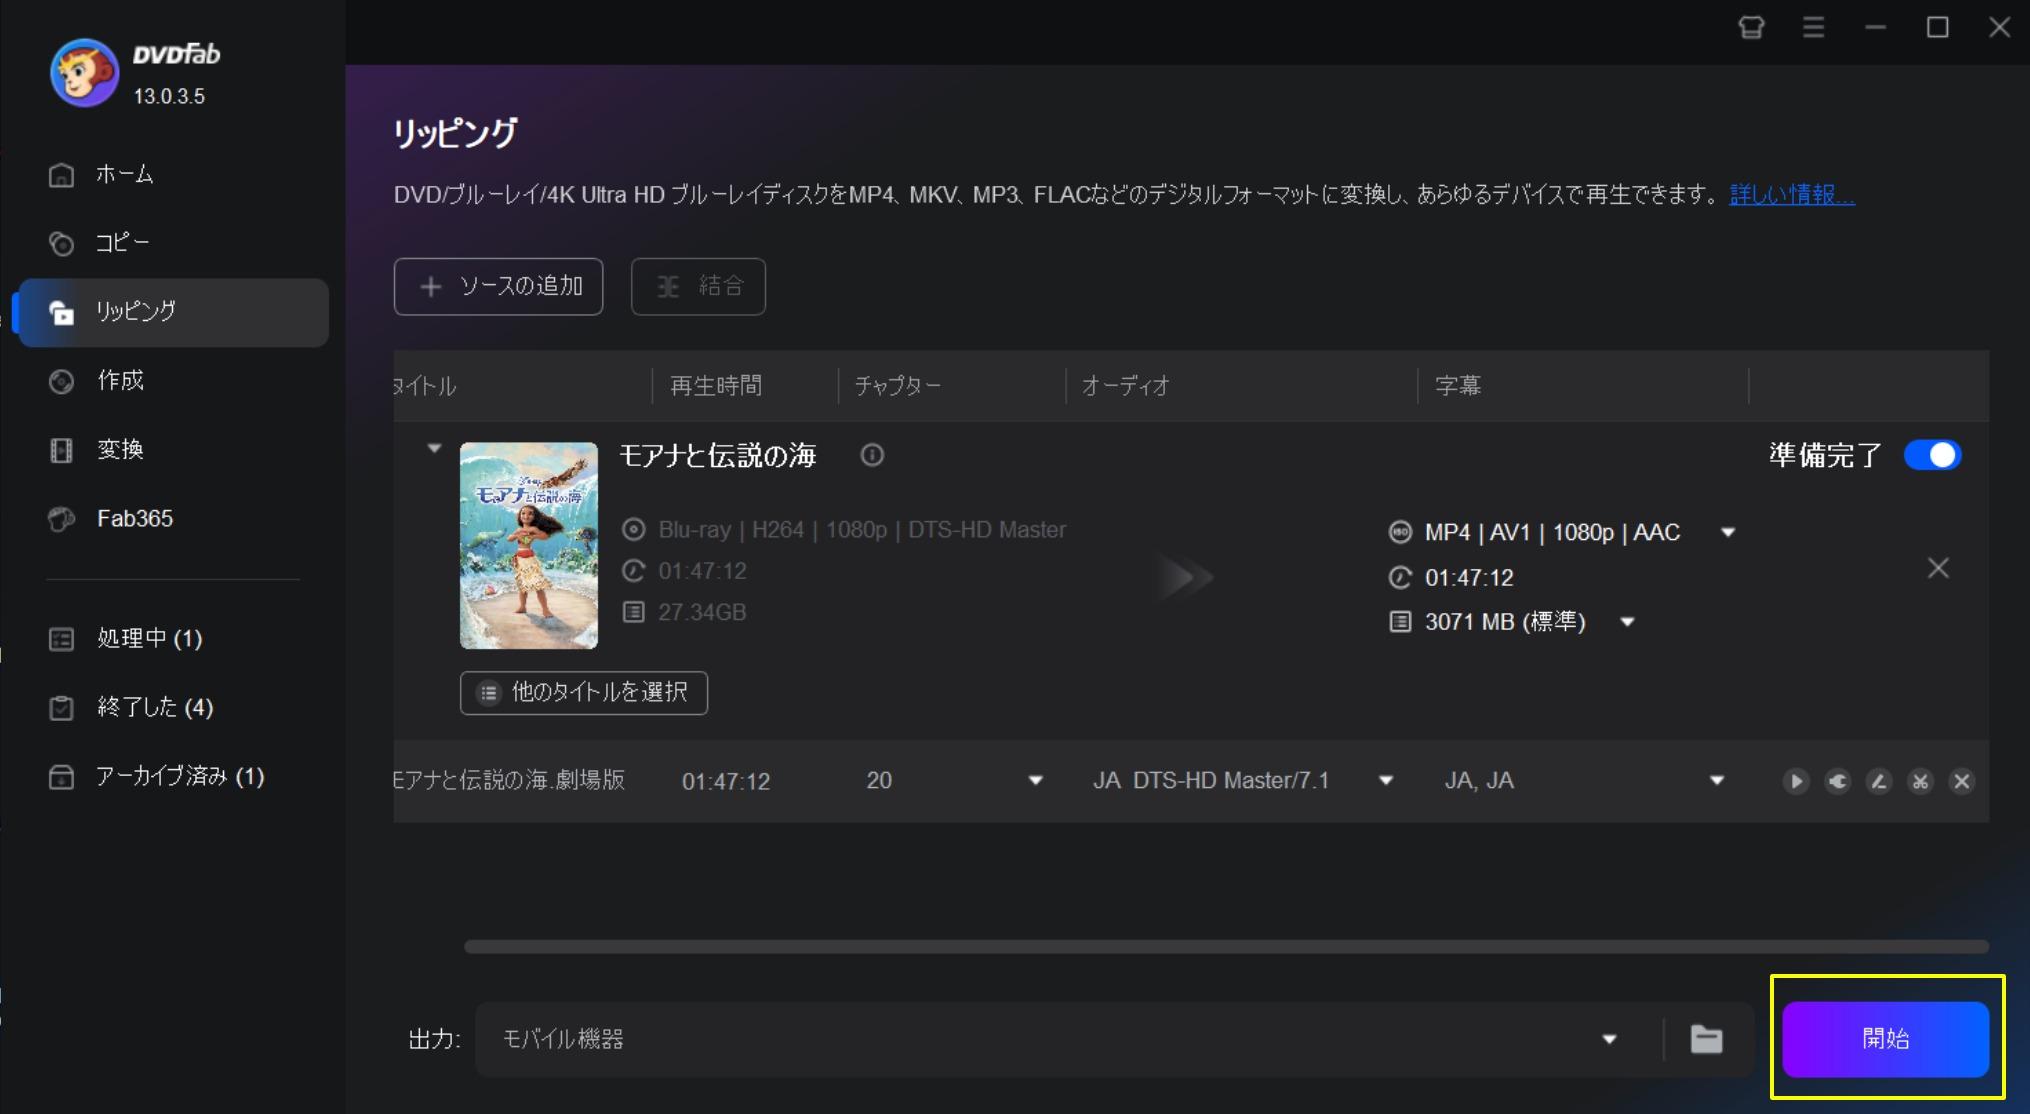Open Fab365 in sidebar
Image resolution: width=2030 pixels, height=1114 pixels.
click(174, 519)
